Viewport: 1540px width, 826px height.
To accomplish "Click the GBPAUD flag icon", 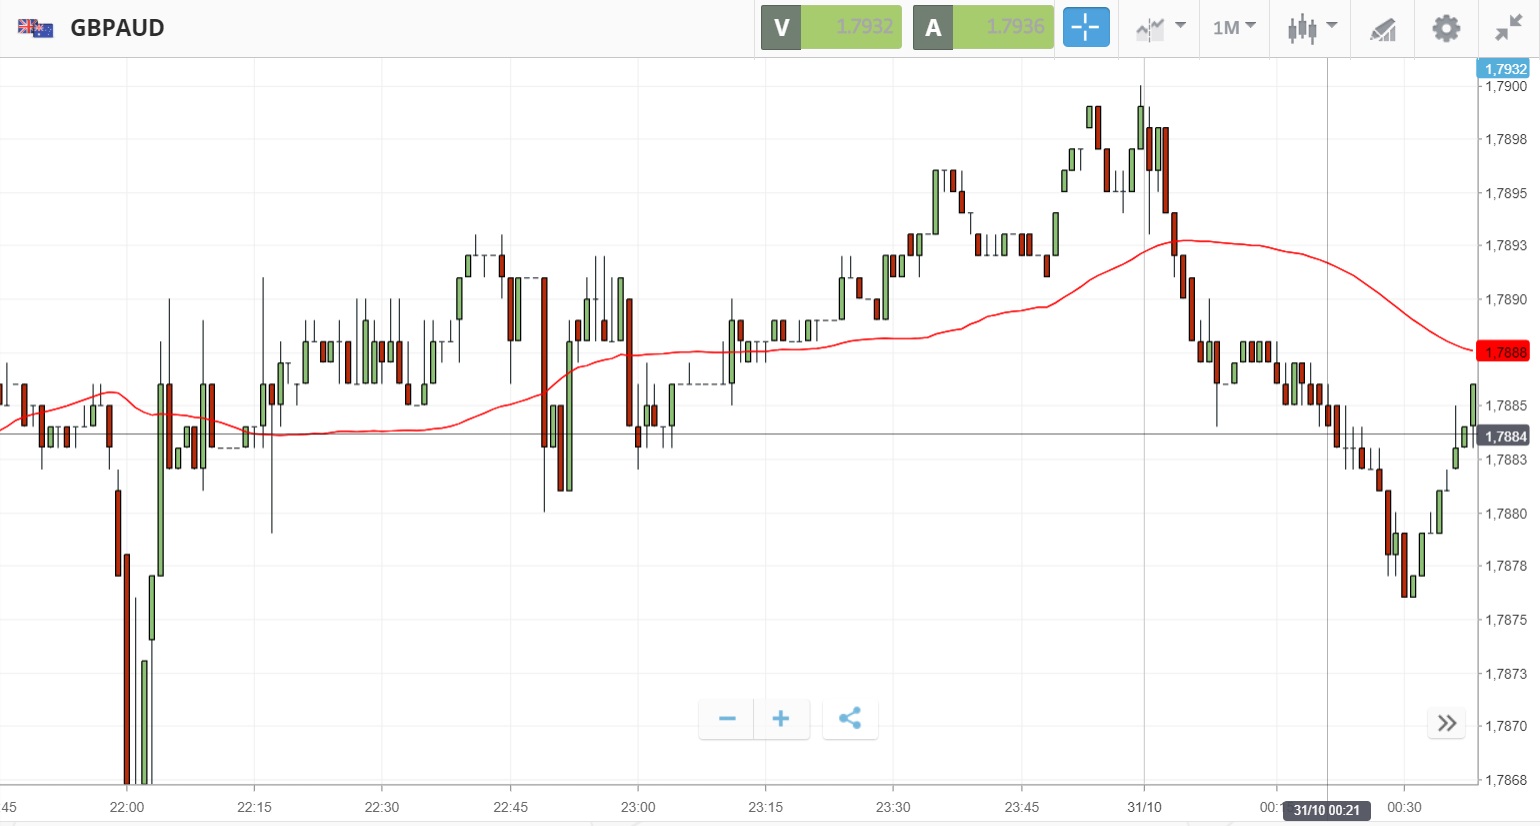I will 35,28.
